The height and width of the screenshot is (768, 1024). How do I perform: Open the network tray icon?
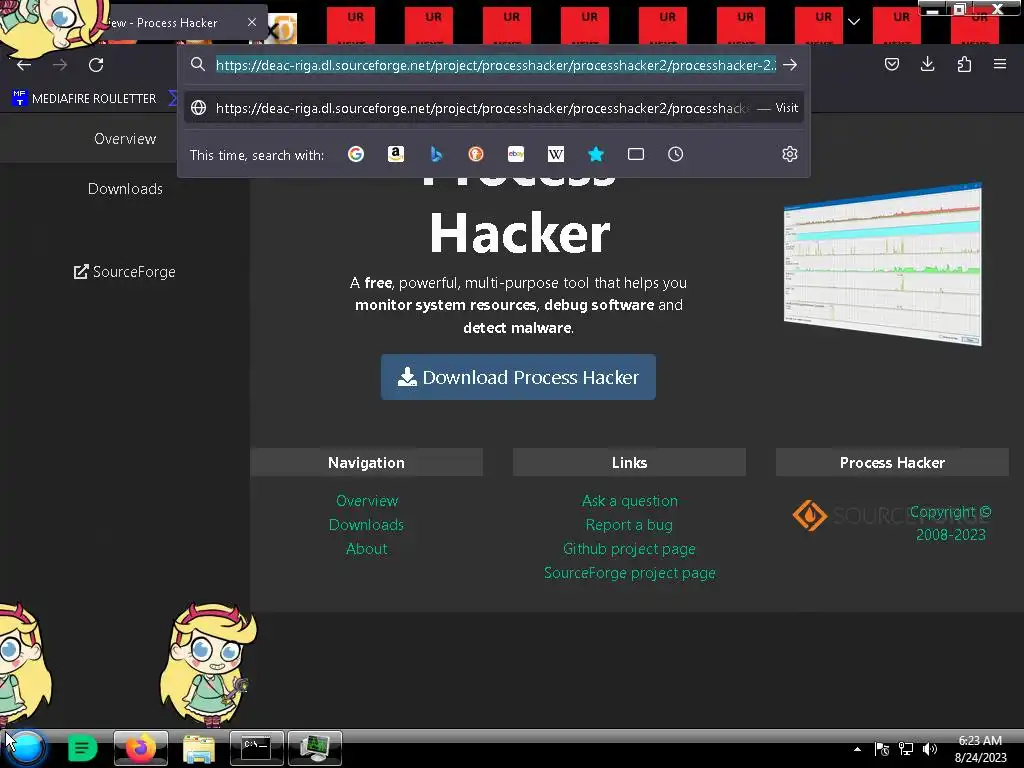906,749
